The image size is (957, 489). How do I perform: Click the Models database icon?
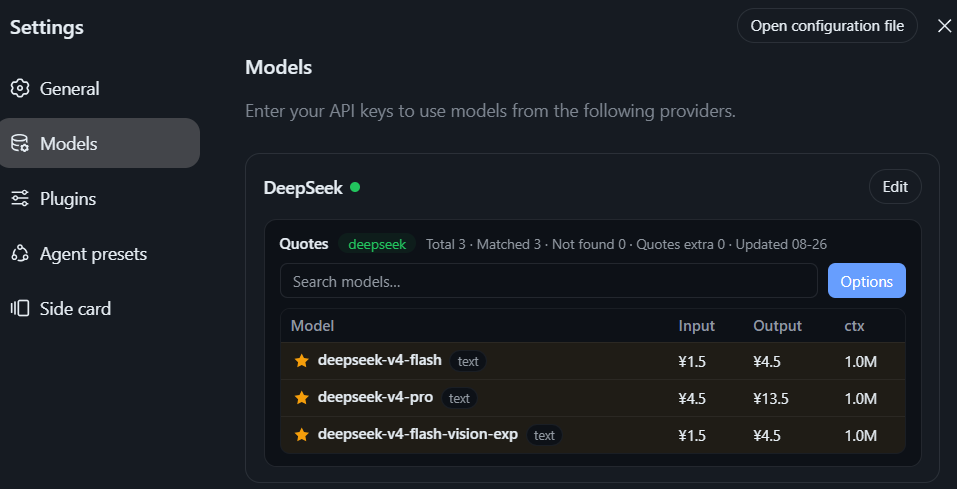pos(20,143)
